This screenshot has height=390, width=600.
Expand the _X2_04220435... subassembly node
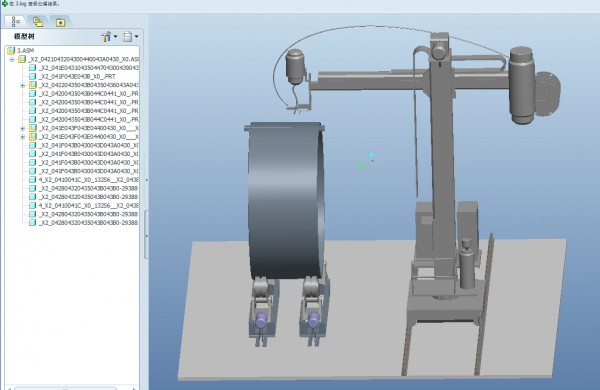pyautogui.click(x=23, y=85)
